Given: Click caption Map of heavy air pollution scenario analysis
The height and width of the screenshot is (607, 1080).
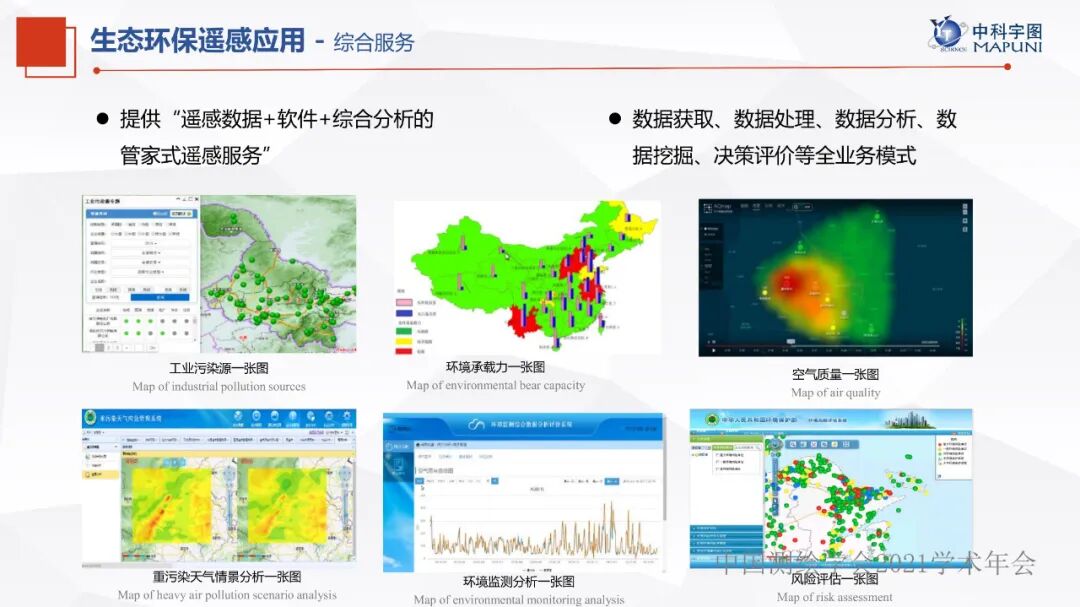Looking at the screenshot, I should (x=227, y=595).
